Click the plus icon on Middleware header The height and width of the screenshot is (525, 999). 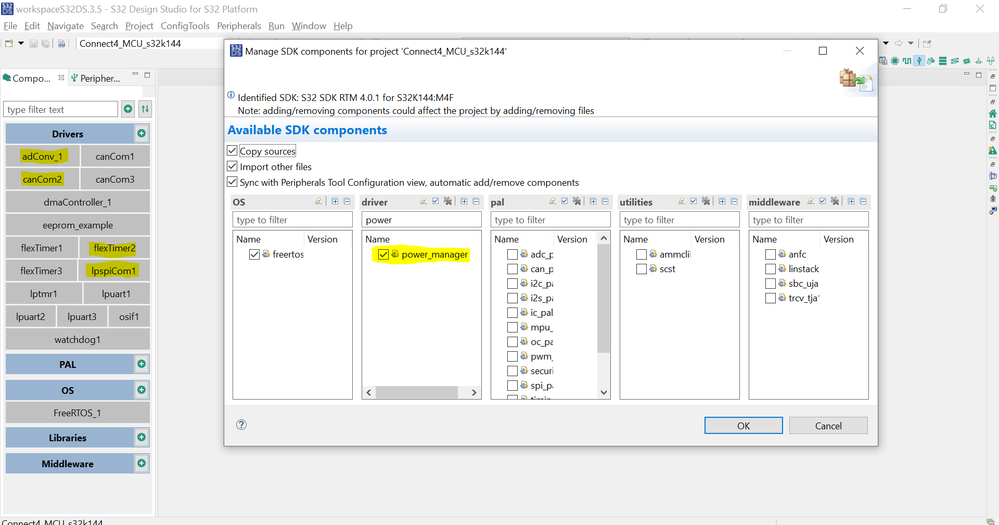(x=141, y=463)
